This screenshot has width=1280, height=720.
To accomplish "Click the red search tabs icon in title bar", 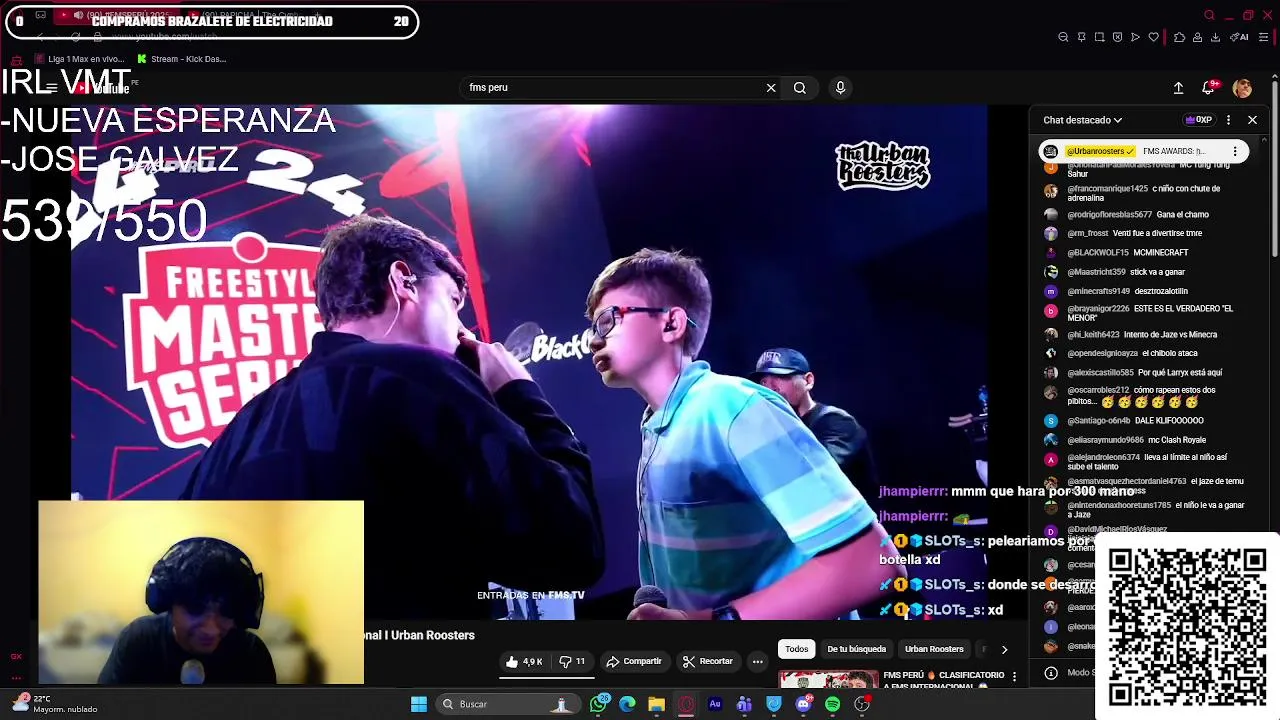I will pos(1209,15).
